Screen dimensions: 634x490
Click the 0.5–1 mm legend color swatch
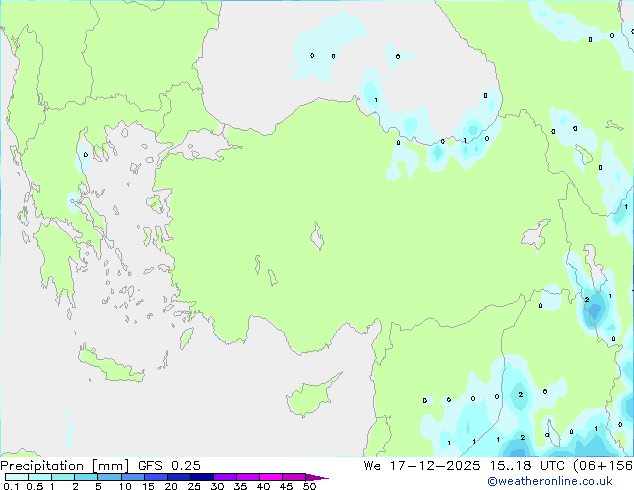(40, 477)
